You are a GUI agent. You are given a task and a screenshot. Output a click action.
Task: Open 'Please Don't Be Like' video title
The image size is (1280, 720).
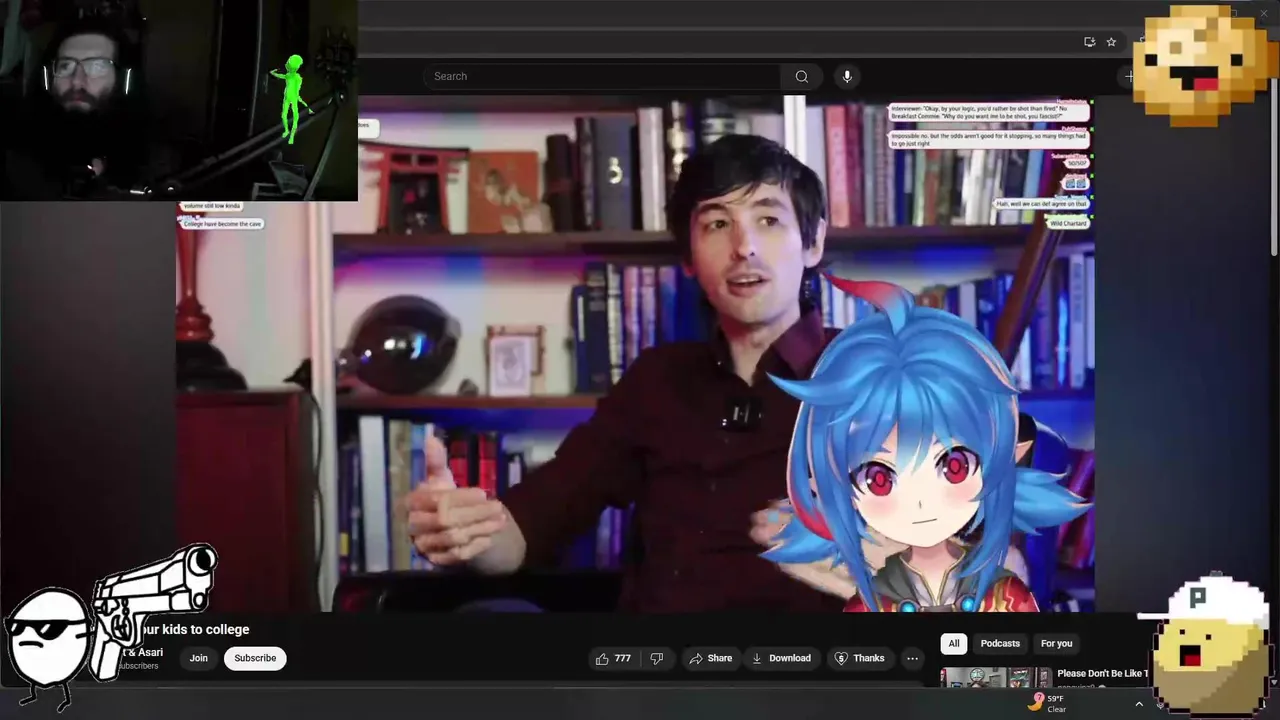pos(1103,673)
